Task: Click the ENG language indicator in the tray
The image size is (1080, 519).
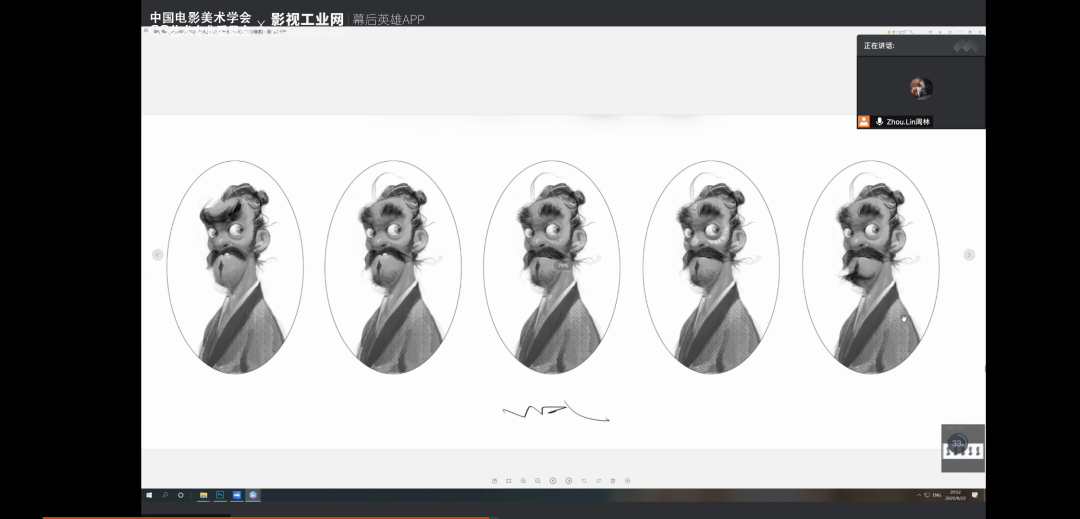Action: coord(937,496)
